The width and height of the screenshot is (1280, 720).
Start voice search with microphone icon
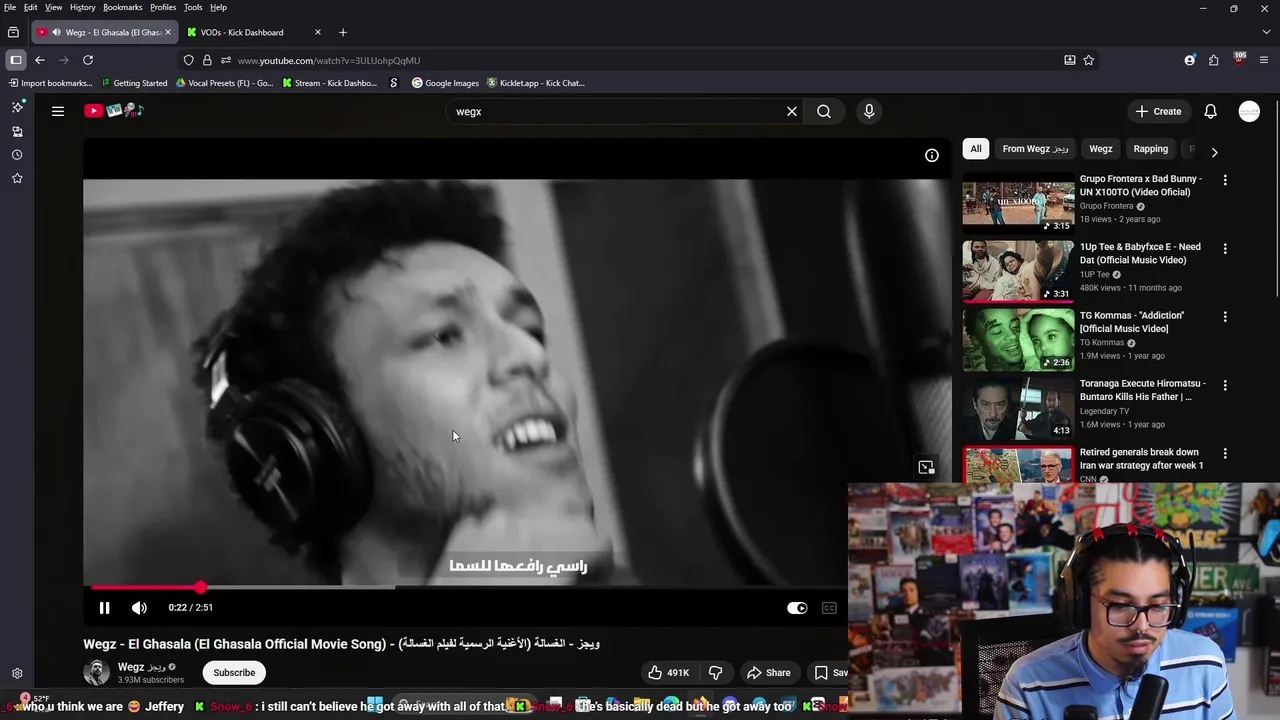869,111
